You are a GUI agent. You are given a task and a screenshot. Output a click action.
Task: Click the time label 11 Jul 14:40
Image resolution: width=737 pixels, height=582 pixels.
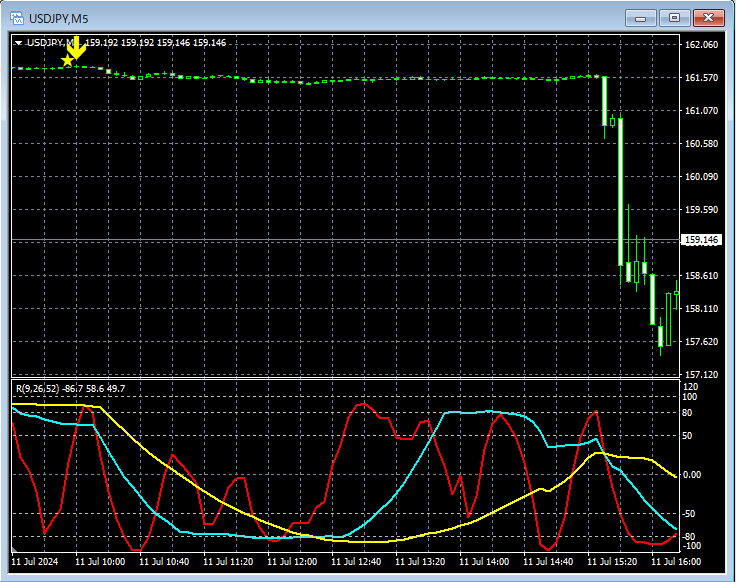click(x=548, y=562)
